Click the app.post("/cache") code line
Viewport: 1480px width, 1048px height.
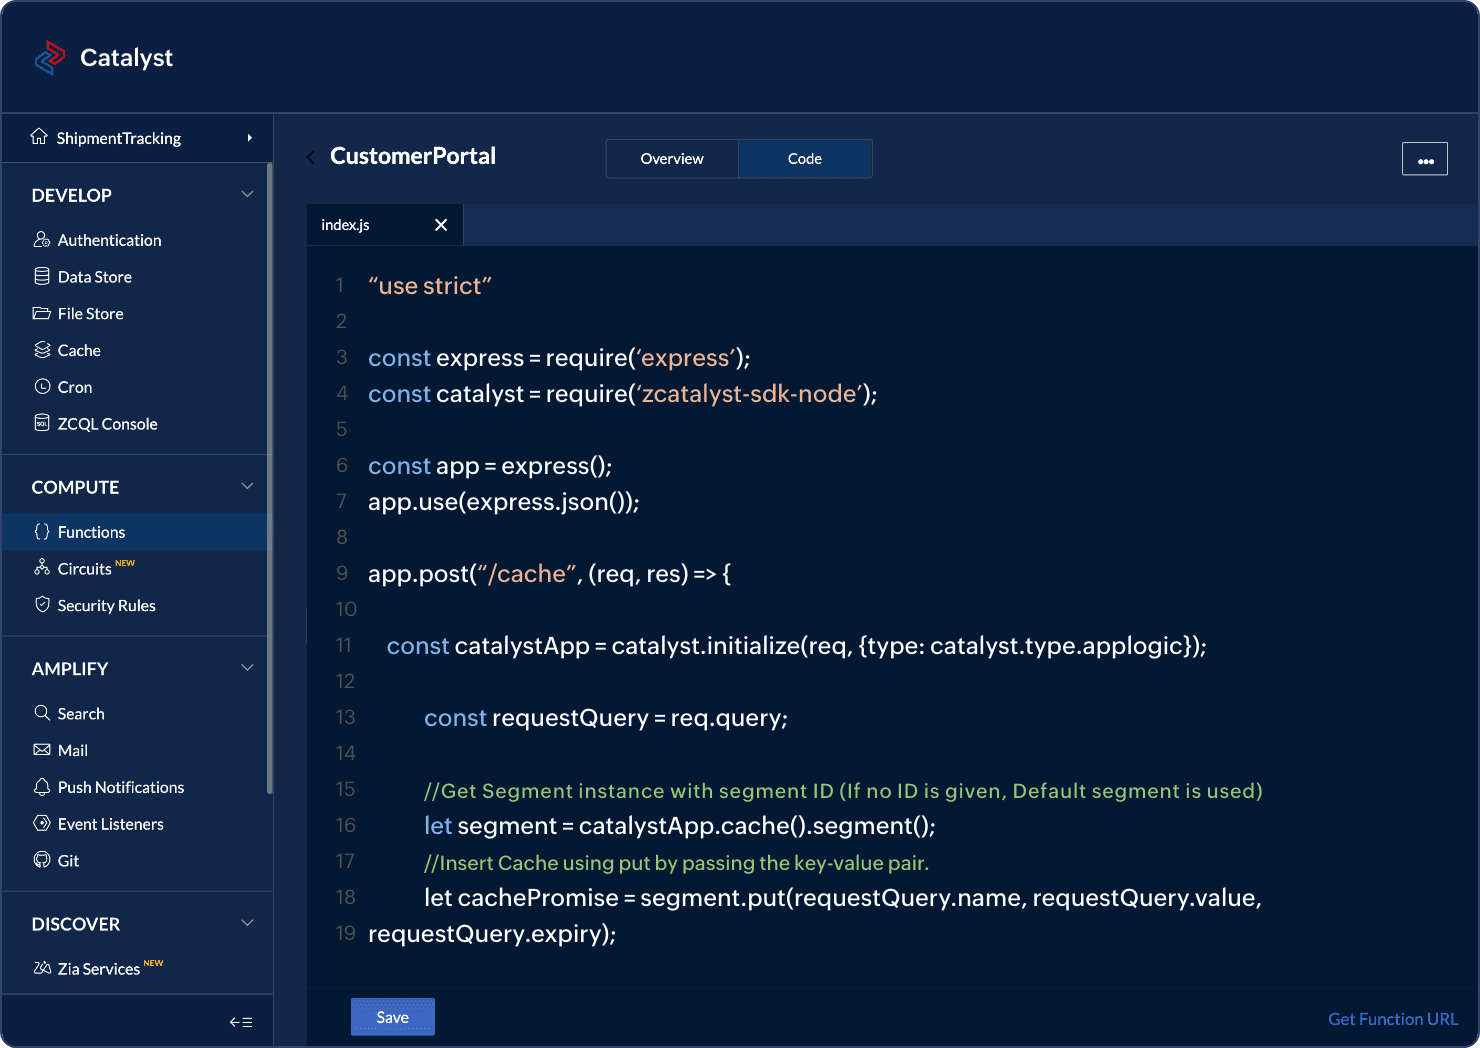point(549,574)
